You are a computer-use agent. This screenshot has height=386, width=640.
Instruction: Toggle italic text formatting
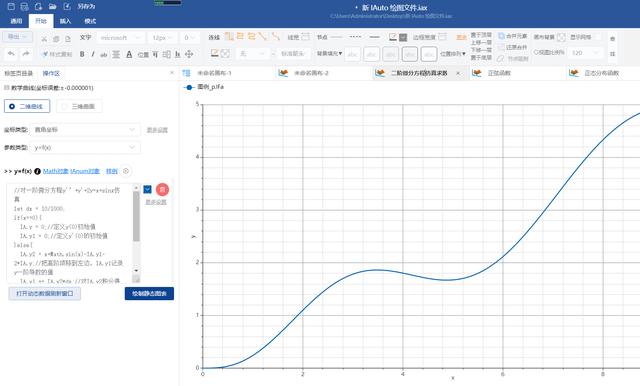tap(93, 54)
